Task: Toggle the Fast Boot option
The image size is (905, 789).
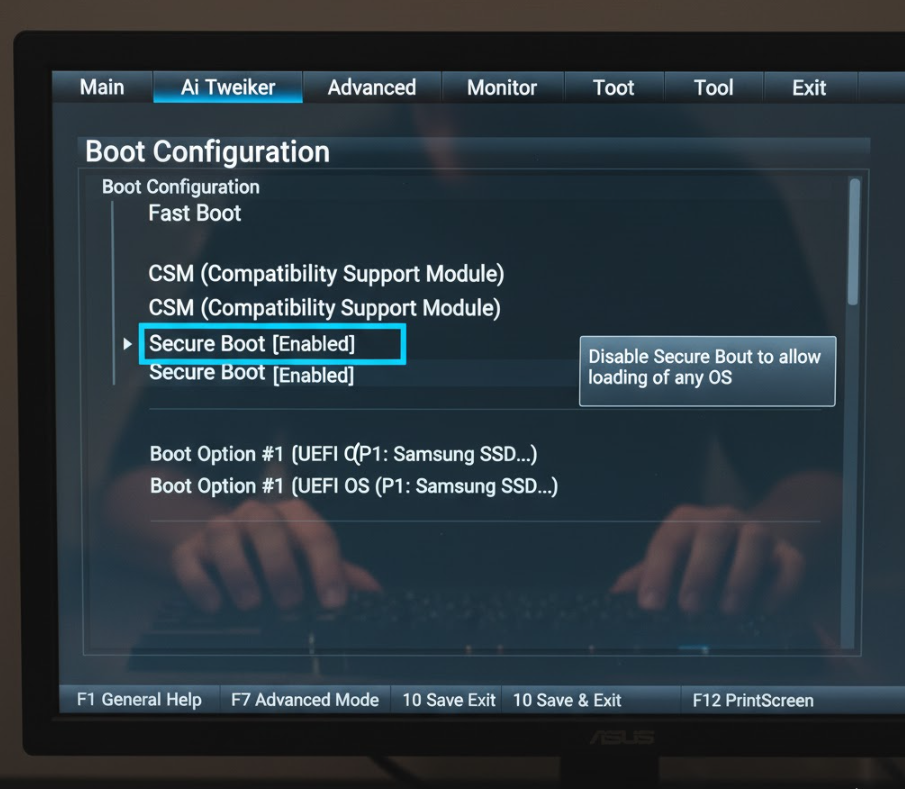Action: coord(195,213)
